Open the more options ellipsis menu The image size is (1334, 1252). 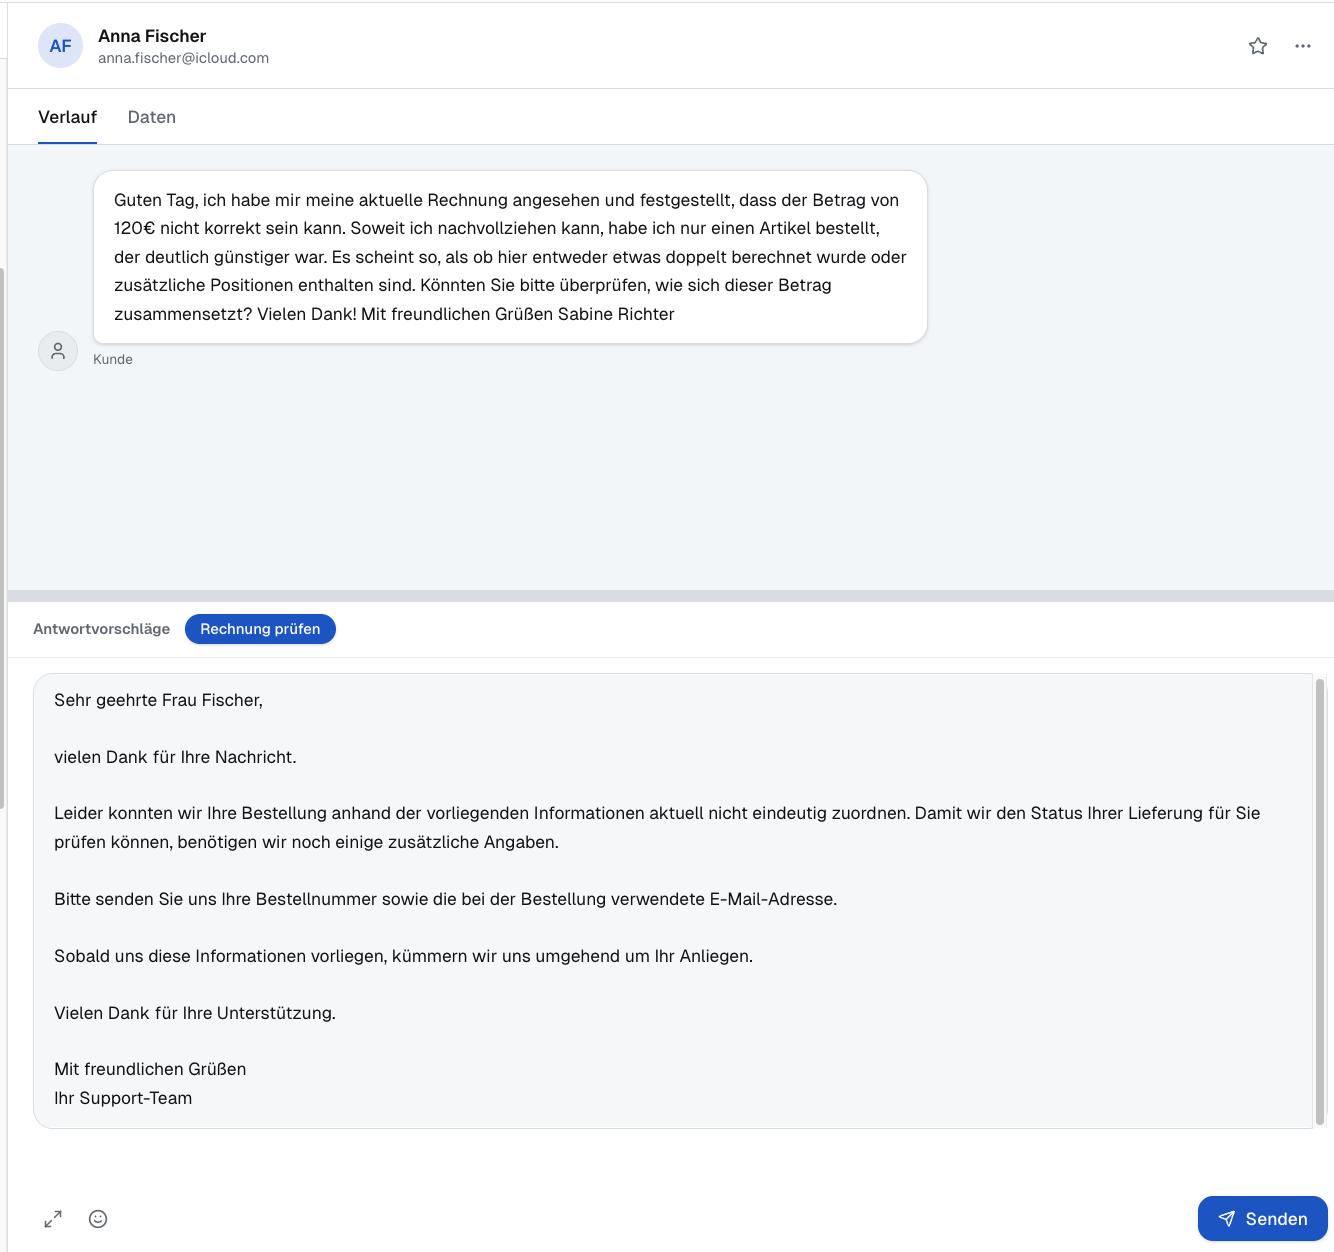pos(1302,46)
